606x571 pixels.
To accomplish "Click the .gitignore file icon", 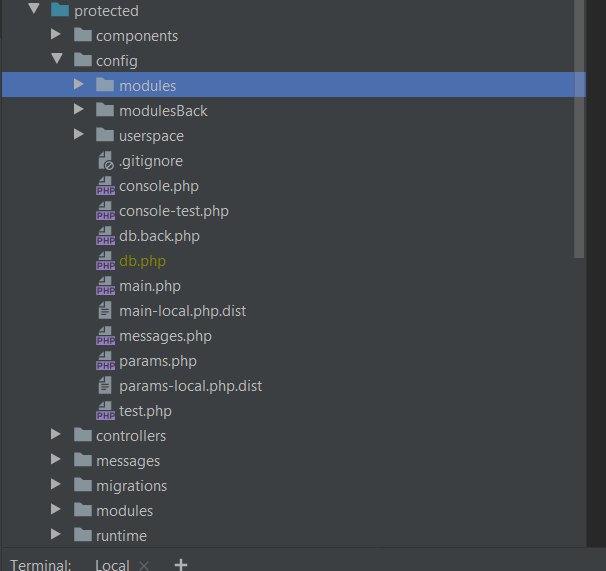I will (106, 160).
